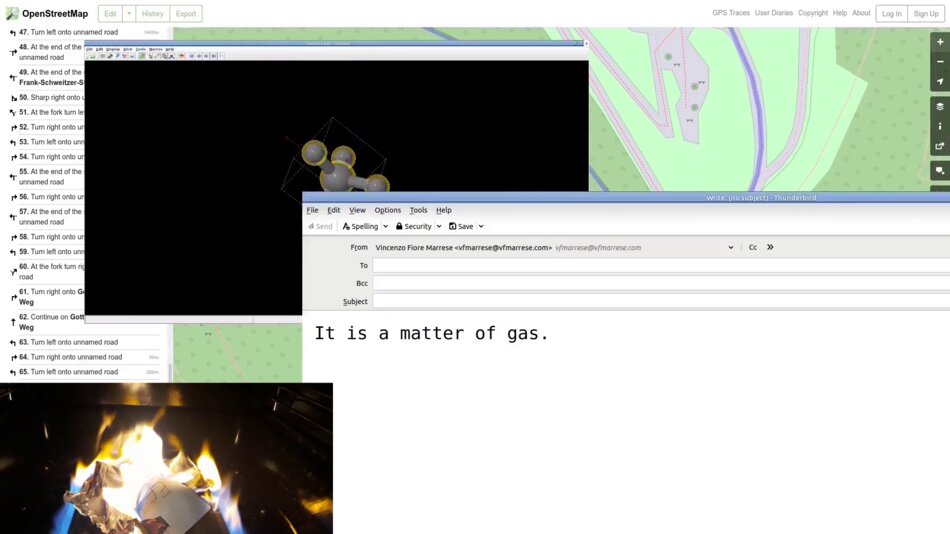Click turn-left icon of step 65

point(13,373)
